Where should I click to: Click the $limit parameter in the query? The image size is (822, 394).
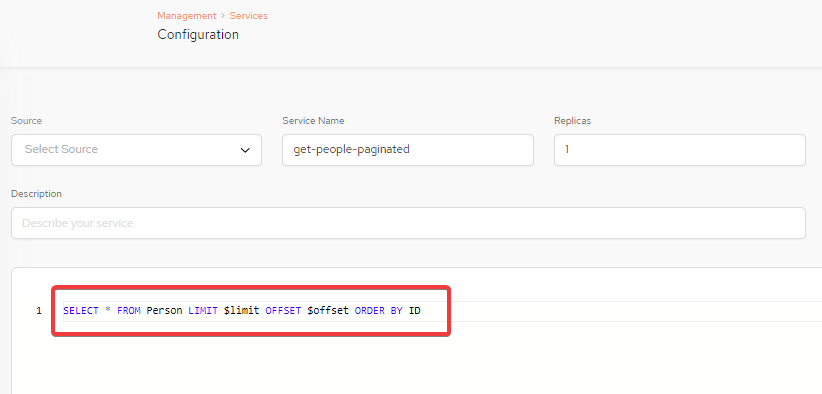(x=242, y=311)
